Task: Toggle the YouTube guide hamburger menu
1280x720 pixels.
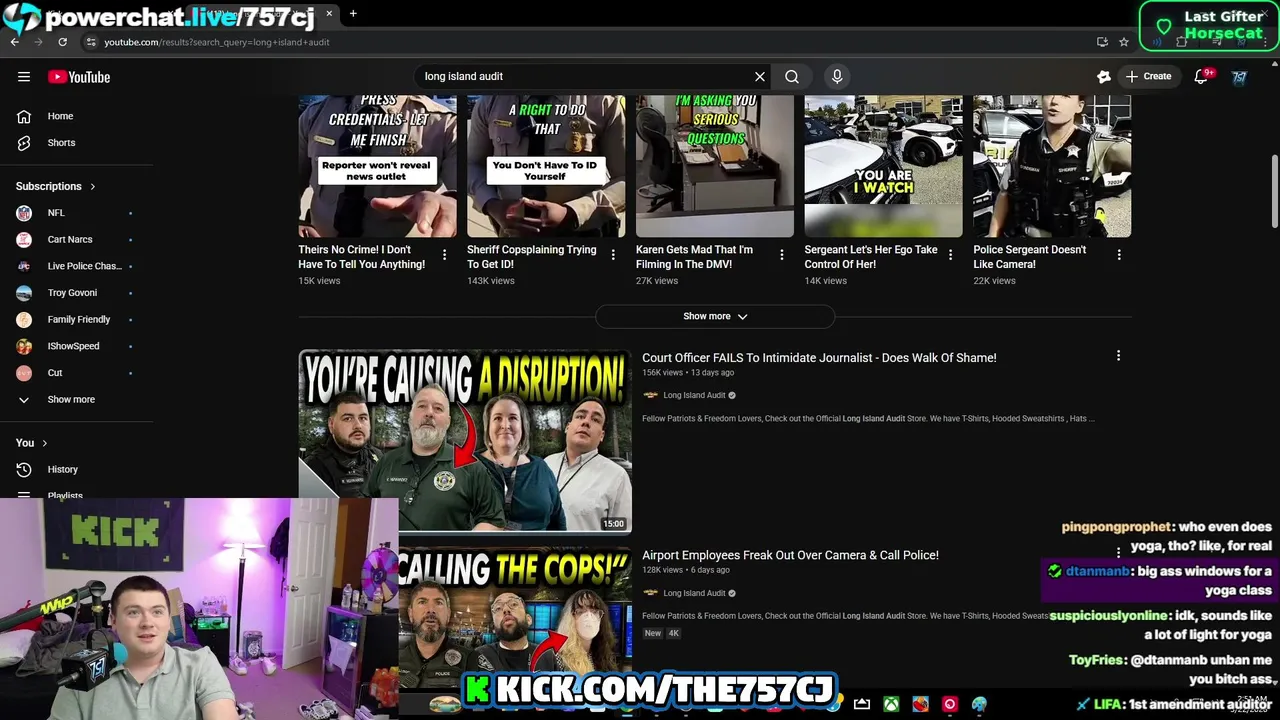Action: (x=24, y=77)
